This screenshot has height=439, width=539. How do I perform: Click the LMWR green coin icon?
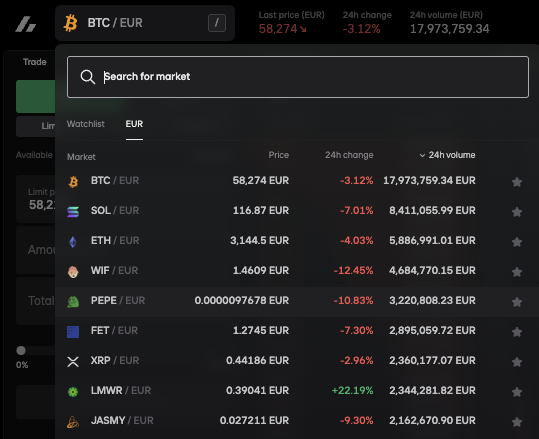click(x=73, y=392)
